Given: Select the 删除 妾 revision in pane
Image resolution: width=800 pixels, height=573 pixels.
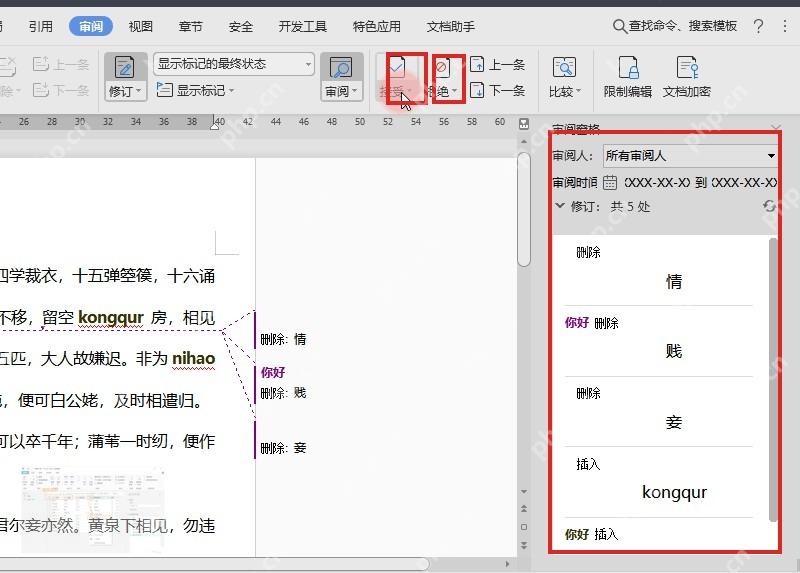Looking at the screenshot, I should 658,412.
